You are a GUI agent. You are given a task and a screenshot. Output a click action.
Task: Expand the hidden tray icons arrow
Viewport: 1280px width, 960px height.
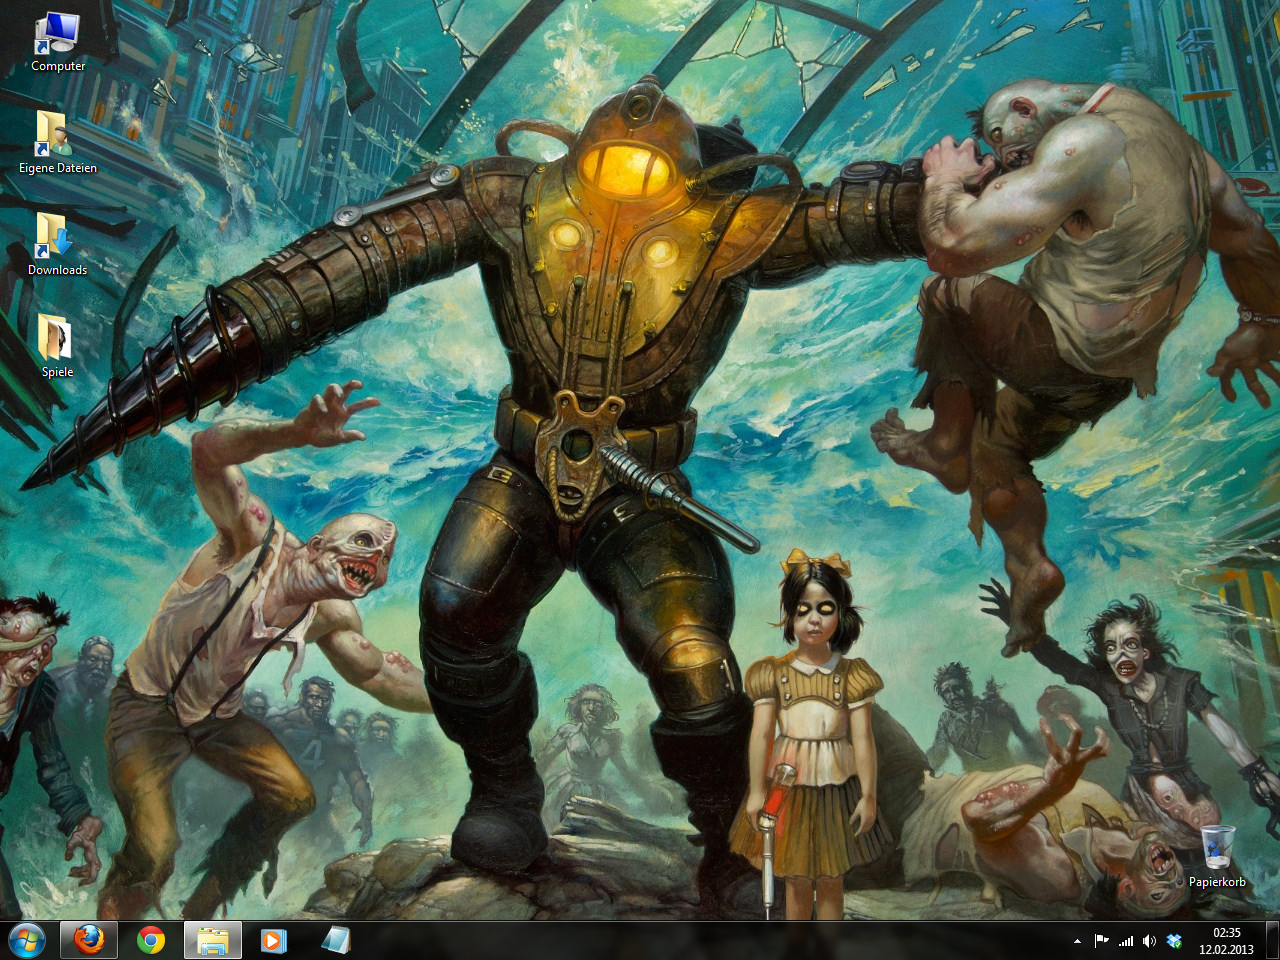click(1077, 941)
